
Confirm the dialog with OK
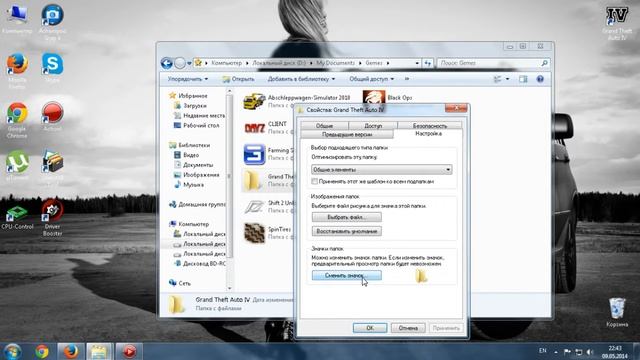370,328
